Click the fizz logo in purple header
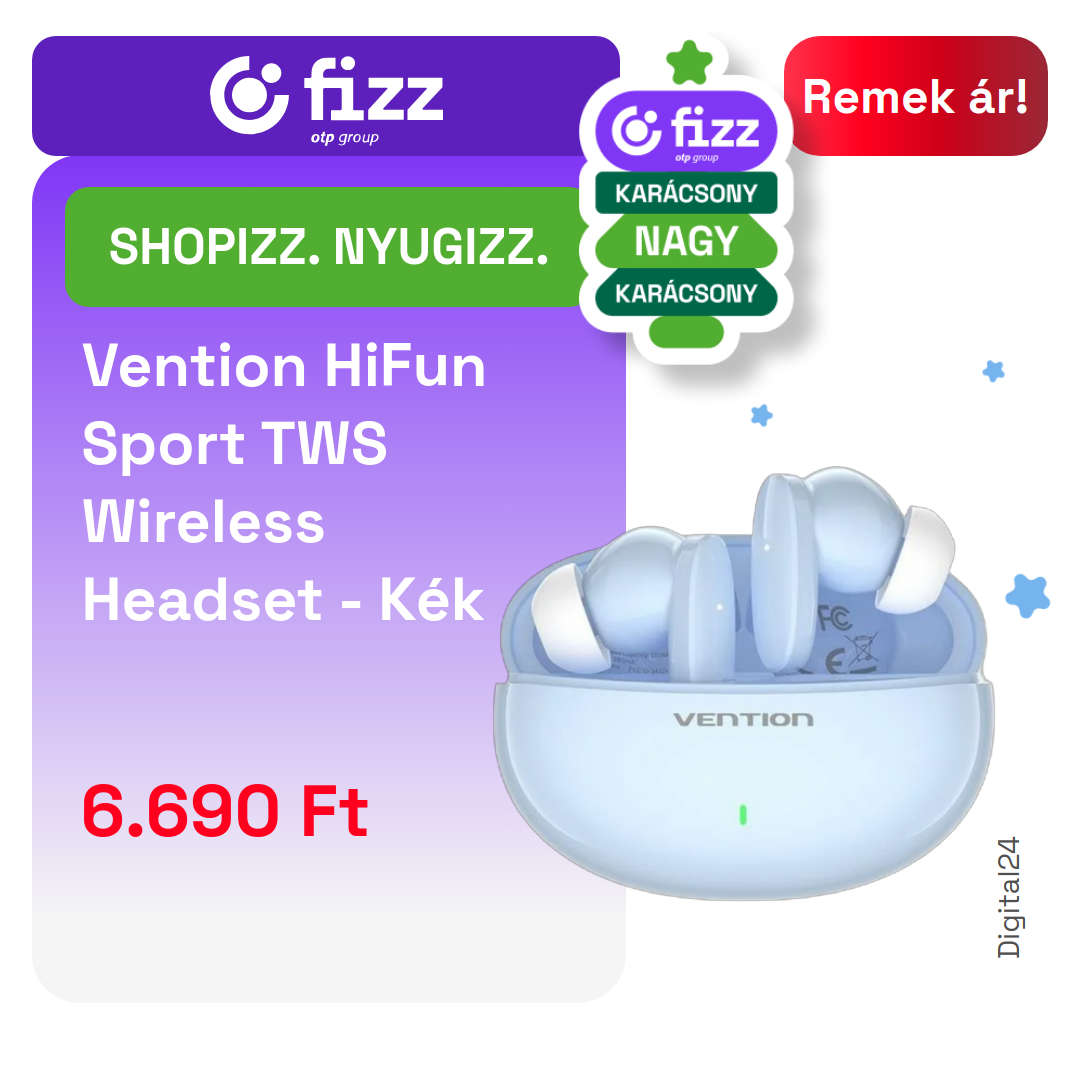Image resolution: width=1080 pixels, height=1080 pixels. click(x=326, y=96)
